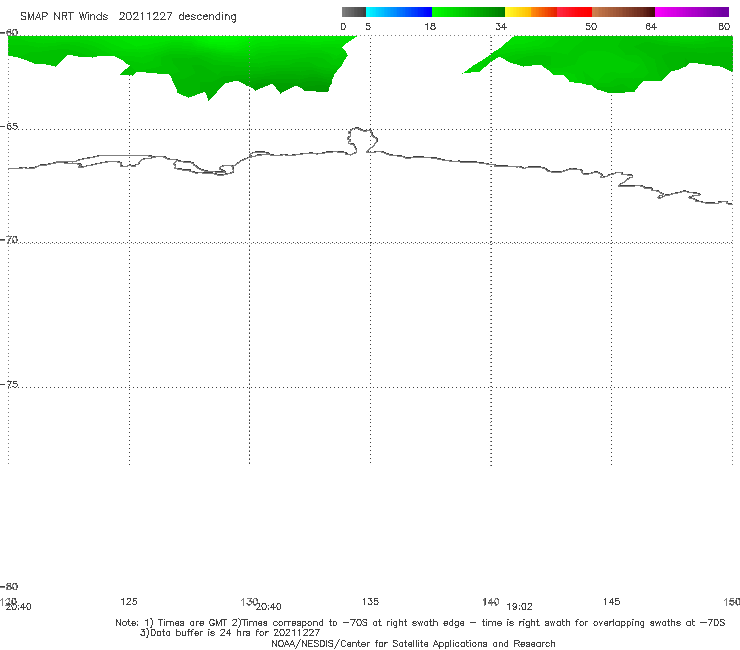
Task: Click the magenta-purple segment of the color bar
Action: (x=692, y=12)
